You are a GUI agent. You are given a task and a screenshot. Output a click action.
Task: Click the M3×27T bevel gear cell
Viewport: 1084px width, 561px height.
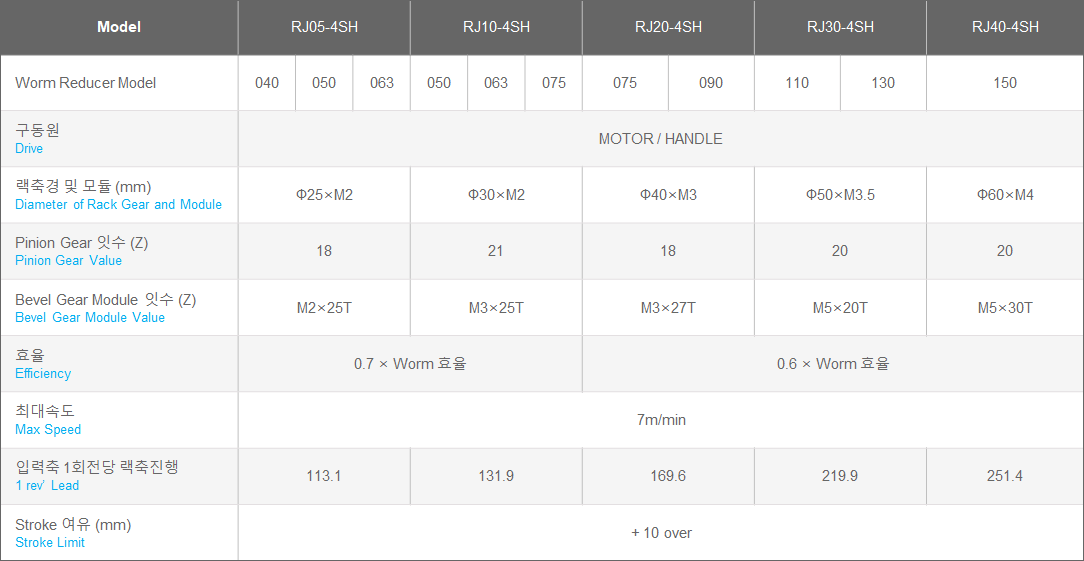click(x=668, y=308)
